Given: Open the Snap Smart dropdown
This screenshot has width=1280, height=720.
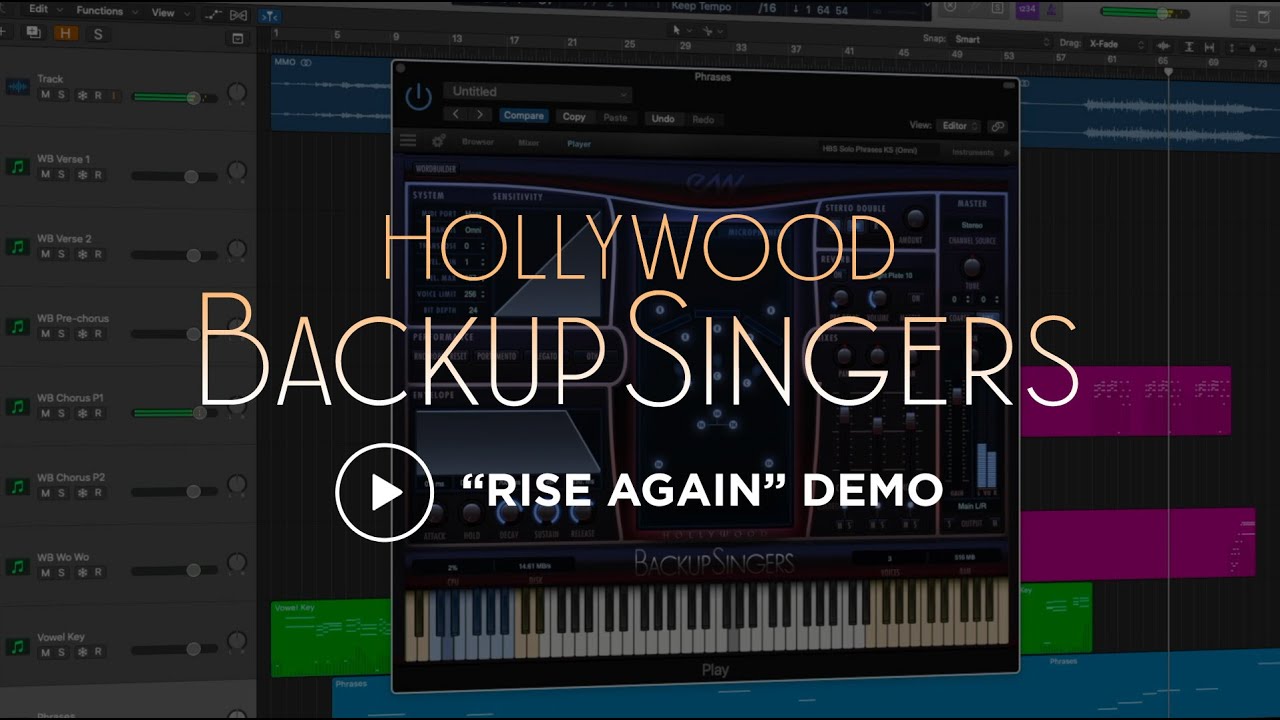Looking at the screenshot, I should tap(1003, 40).
